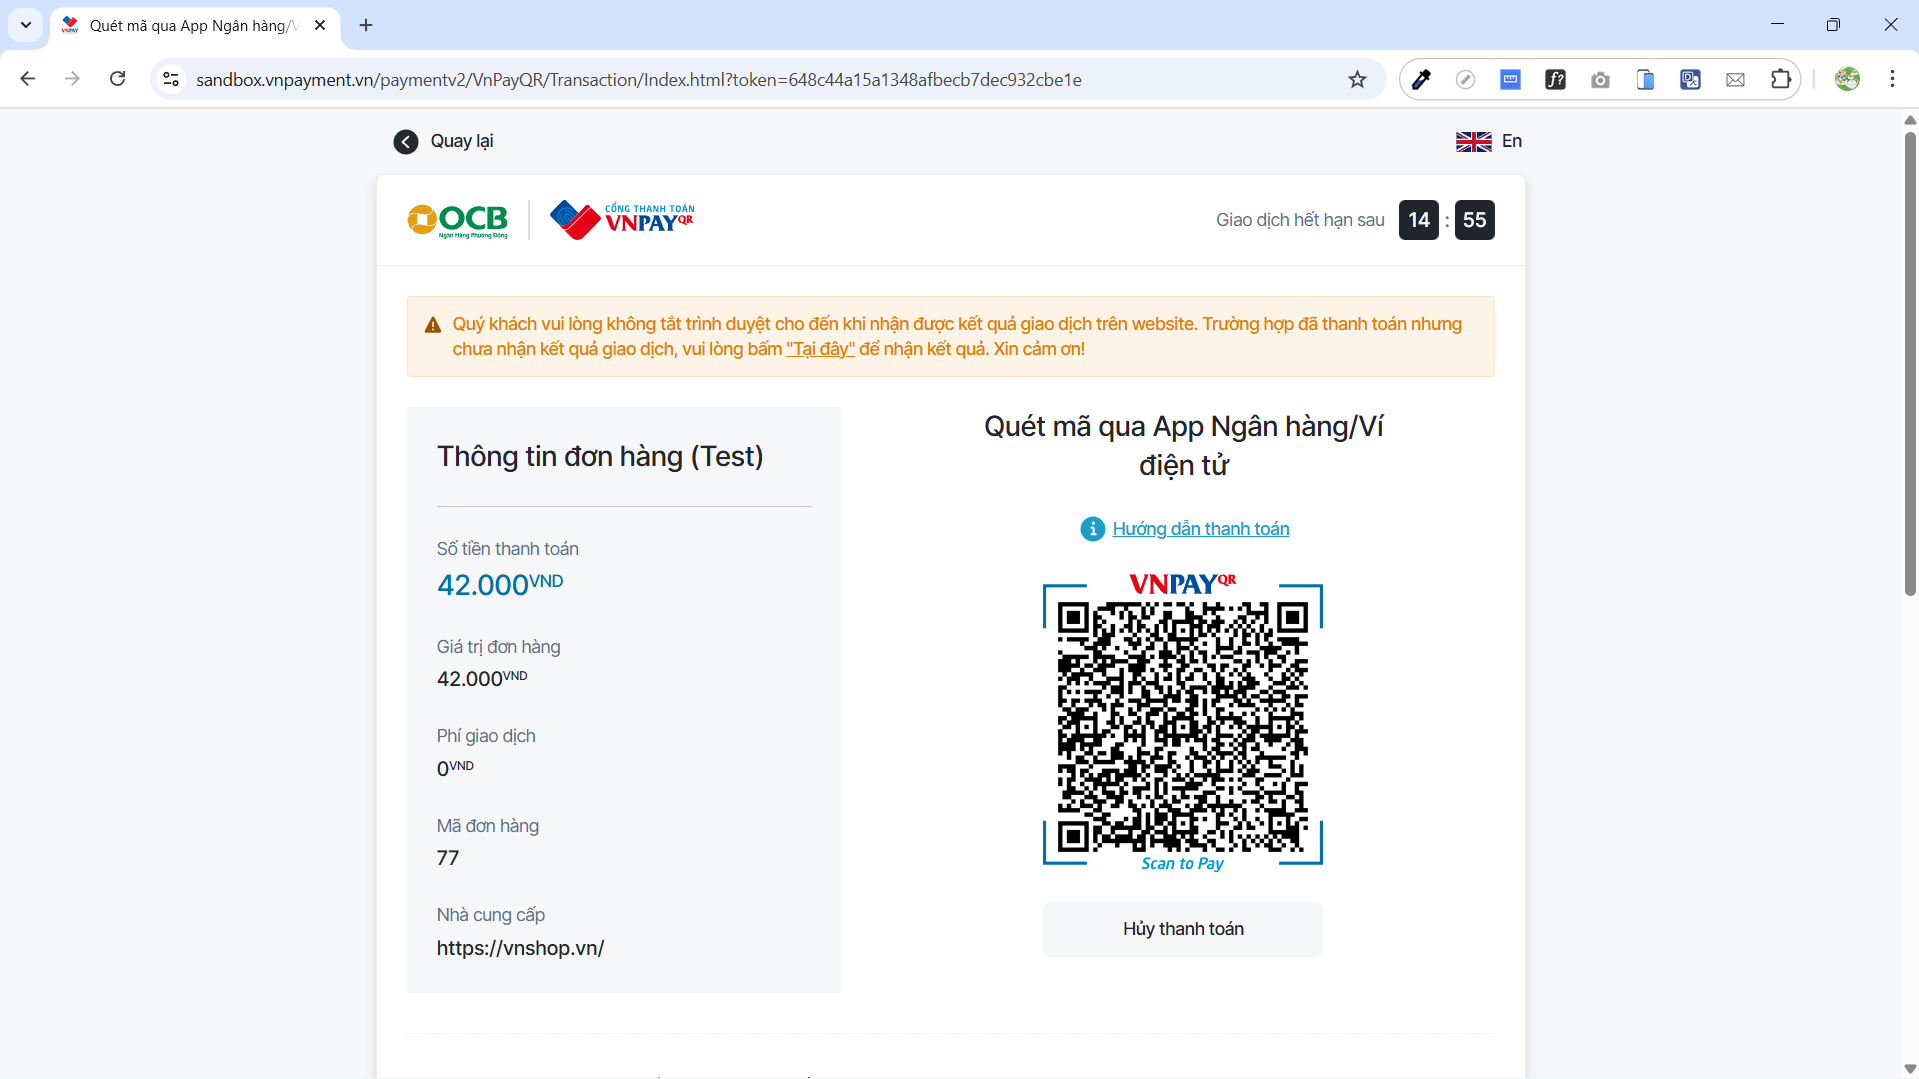Open the font identifier f? extension
1919x1079 pixels.
[1555, 80]
